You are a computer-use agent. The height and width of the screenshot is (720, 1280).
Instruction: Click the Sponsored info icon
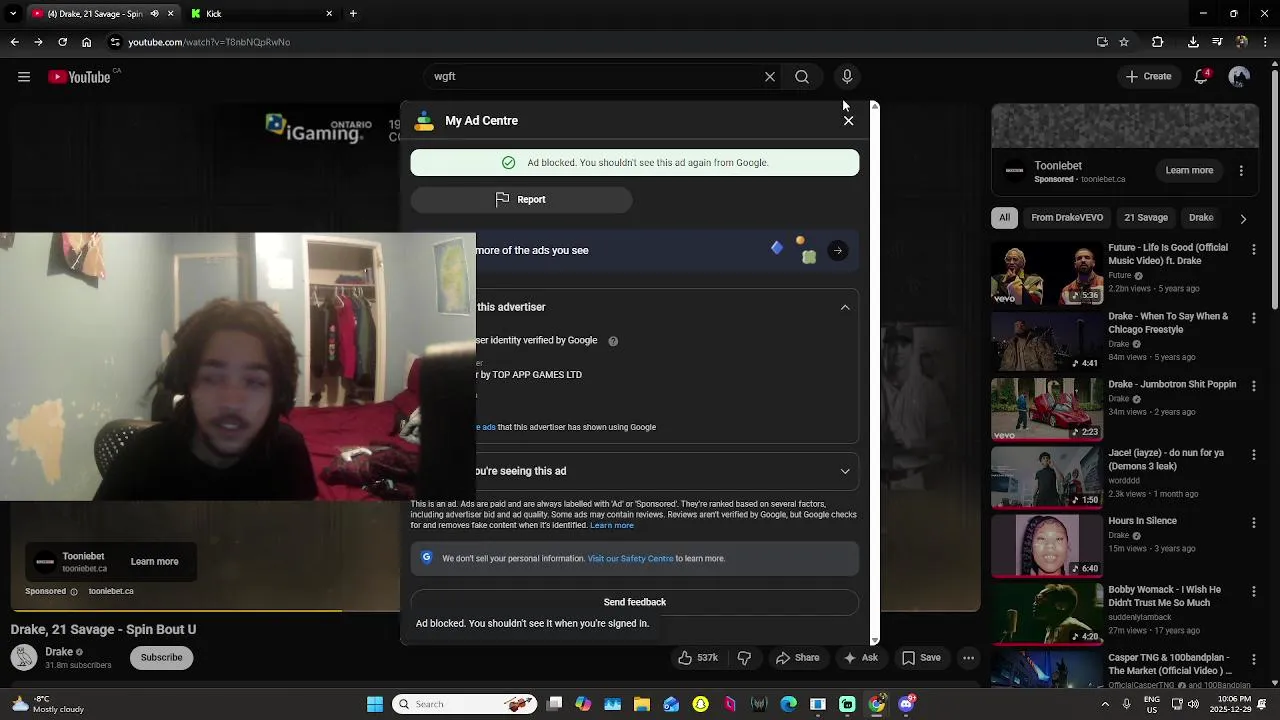[74, 592]
